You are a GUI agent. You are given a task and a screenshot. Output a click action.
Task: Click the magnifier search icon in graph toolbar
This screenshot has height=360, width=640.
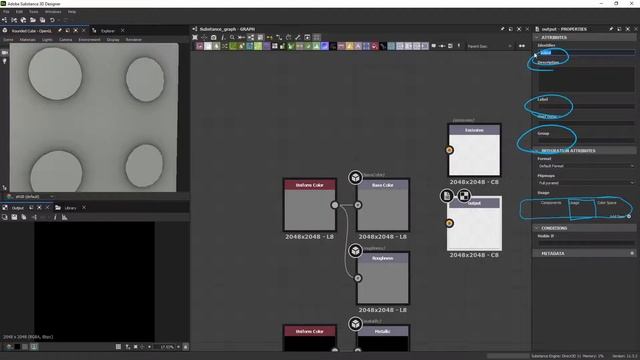232,37
